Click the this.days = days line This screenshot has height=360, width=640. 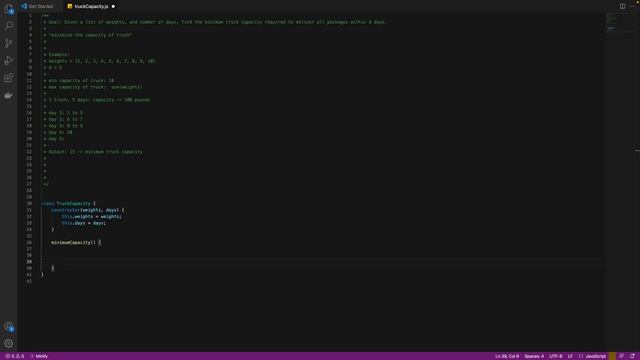tap(84, 223)
